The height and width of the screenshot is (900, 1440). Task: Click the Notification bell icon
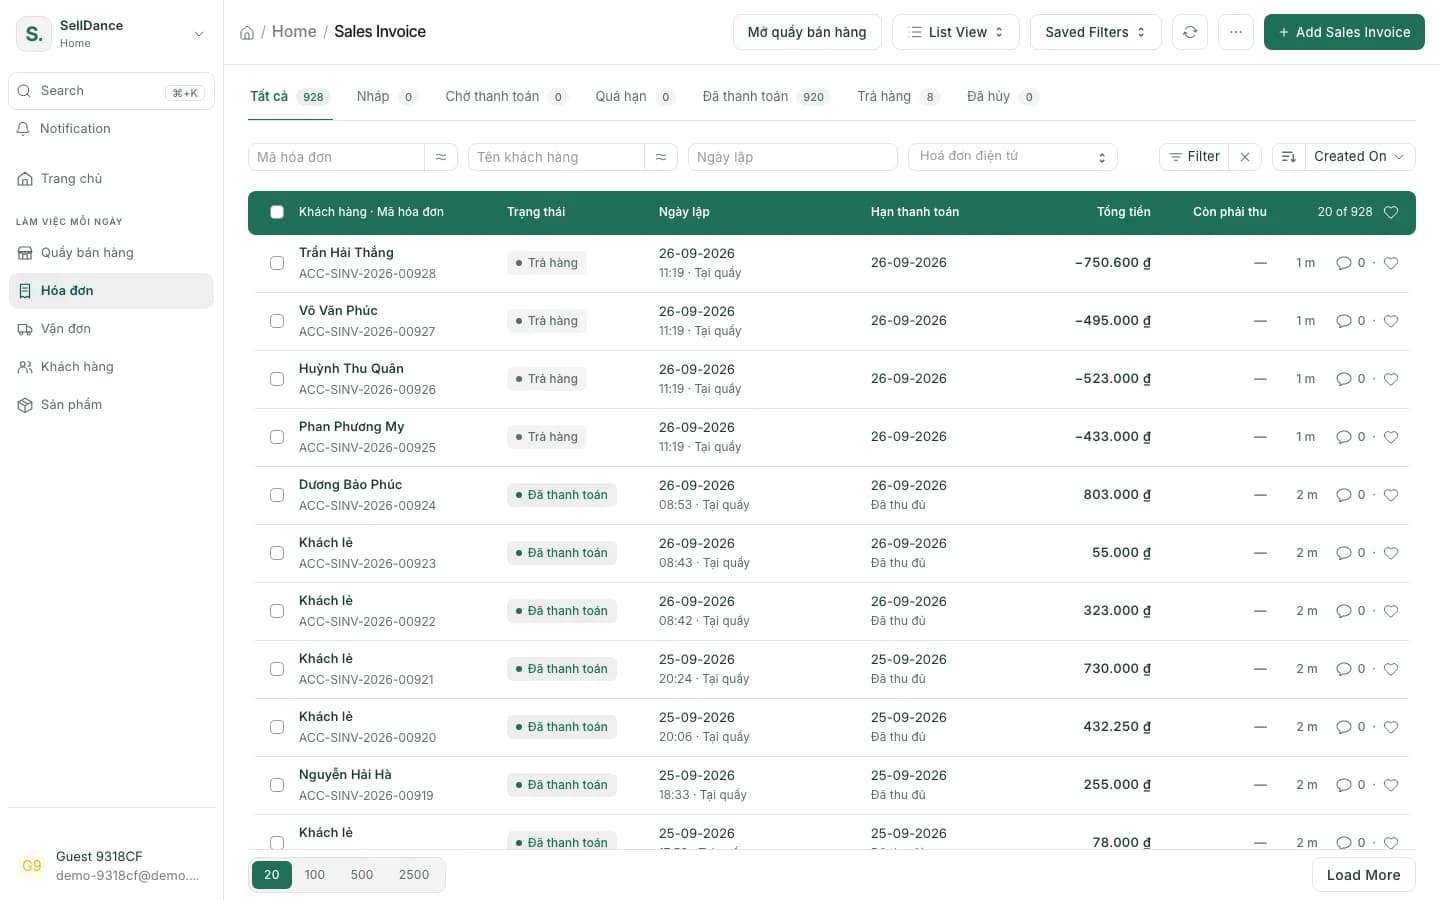(x=24, y=129)
